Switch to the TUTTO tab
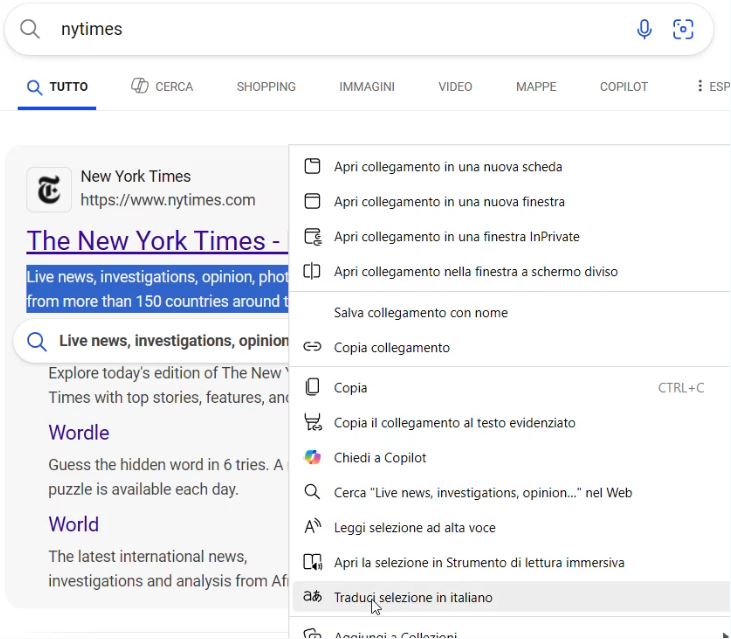The image size is (731, 639). (57, 87)
